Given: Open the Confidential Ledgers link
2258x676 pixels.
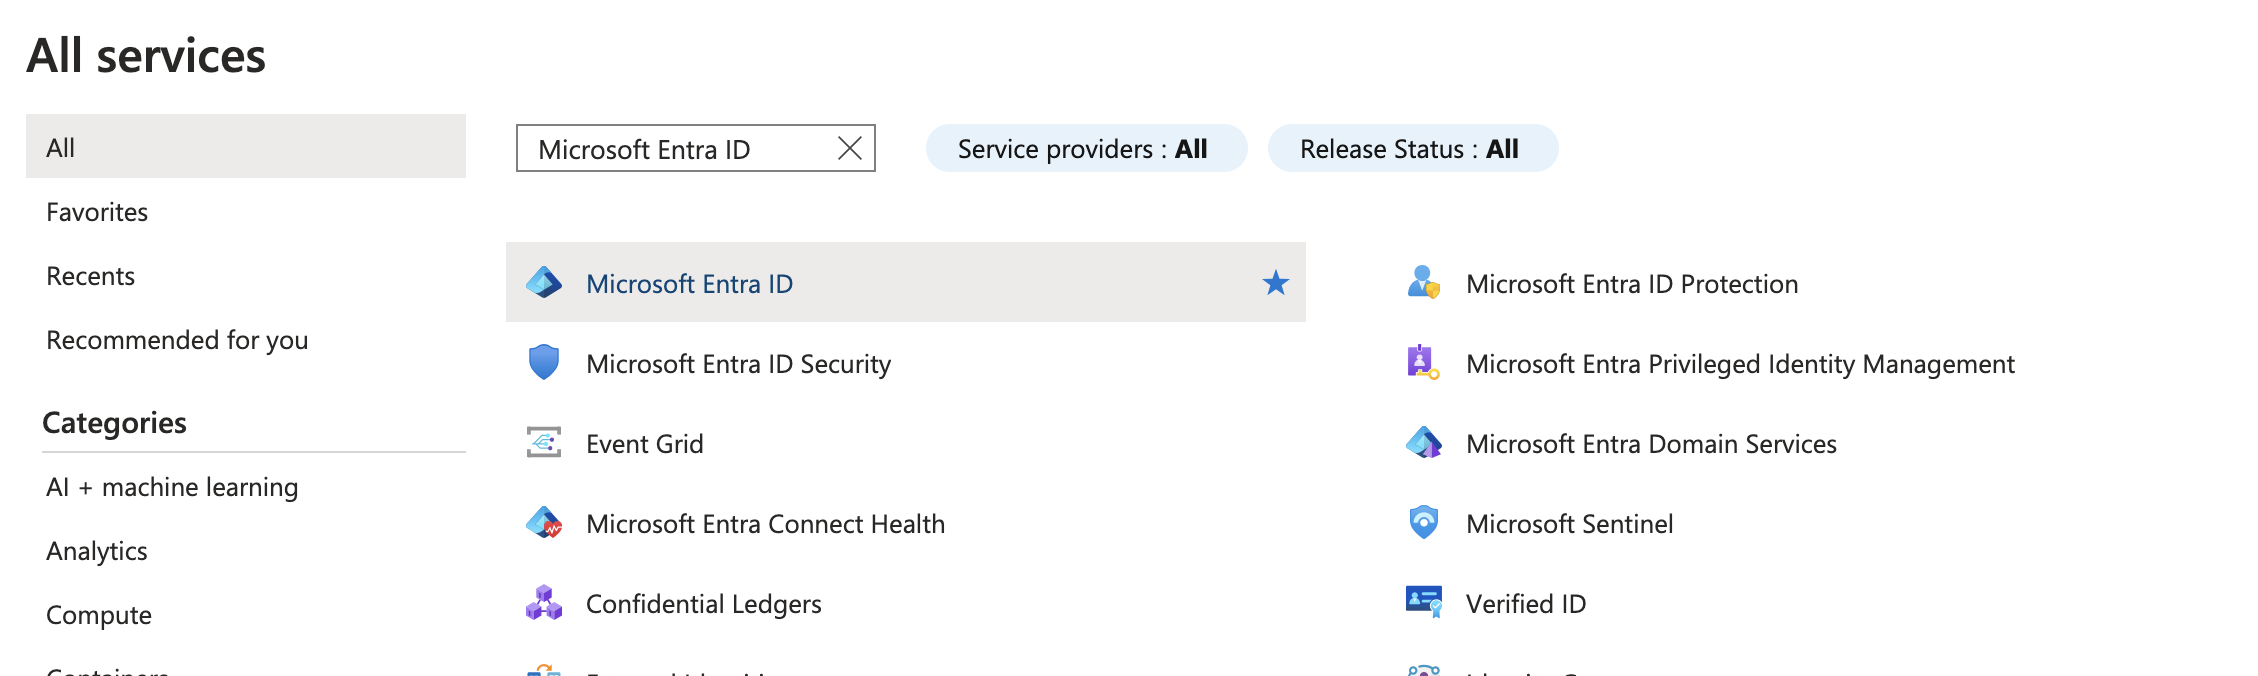Looking at the screenshot, I should pyautogui.click(x=704, y=604).
